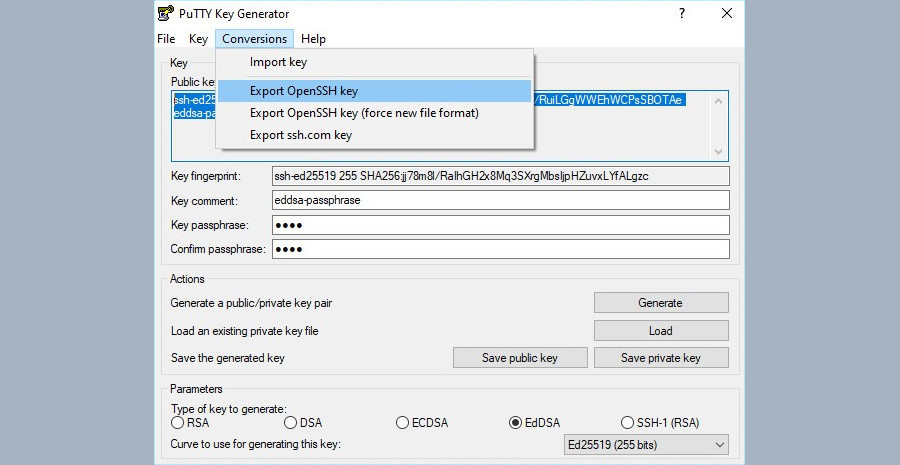Image resolution: width=900 pixels, height=465 pixels.
Task: Click the question mark help button
Action: coord(682,13)
